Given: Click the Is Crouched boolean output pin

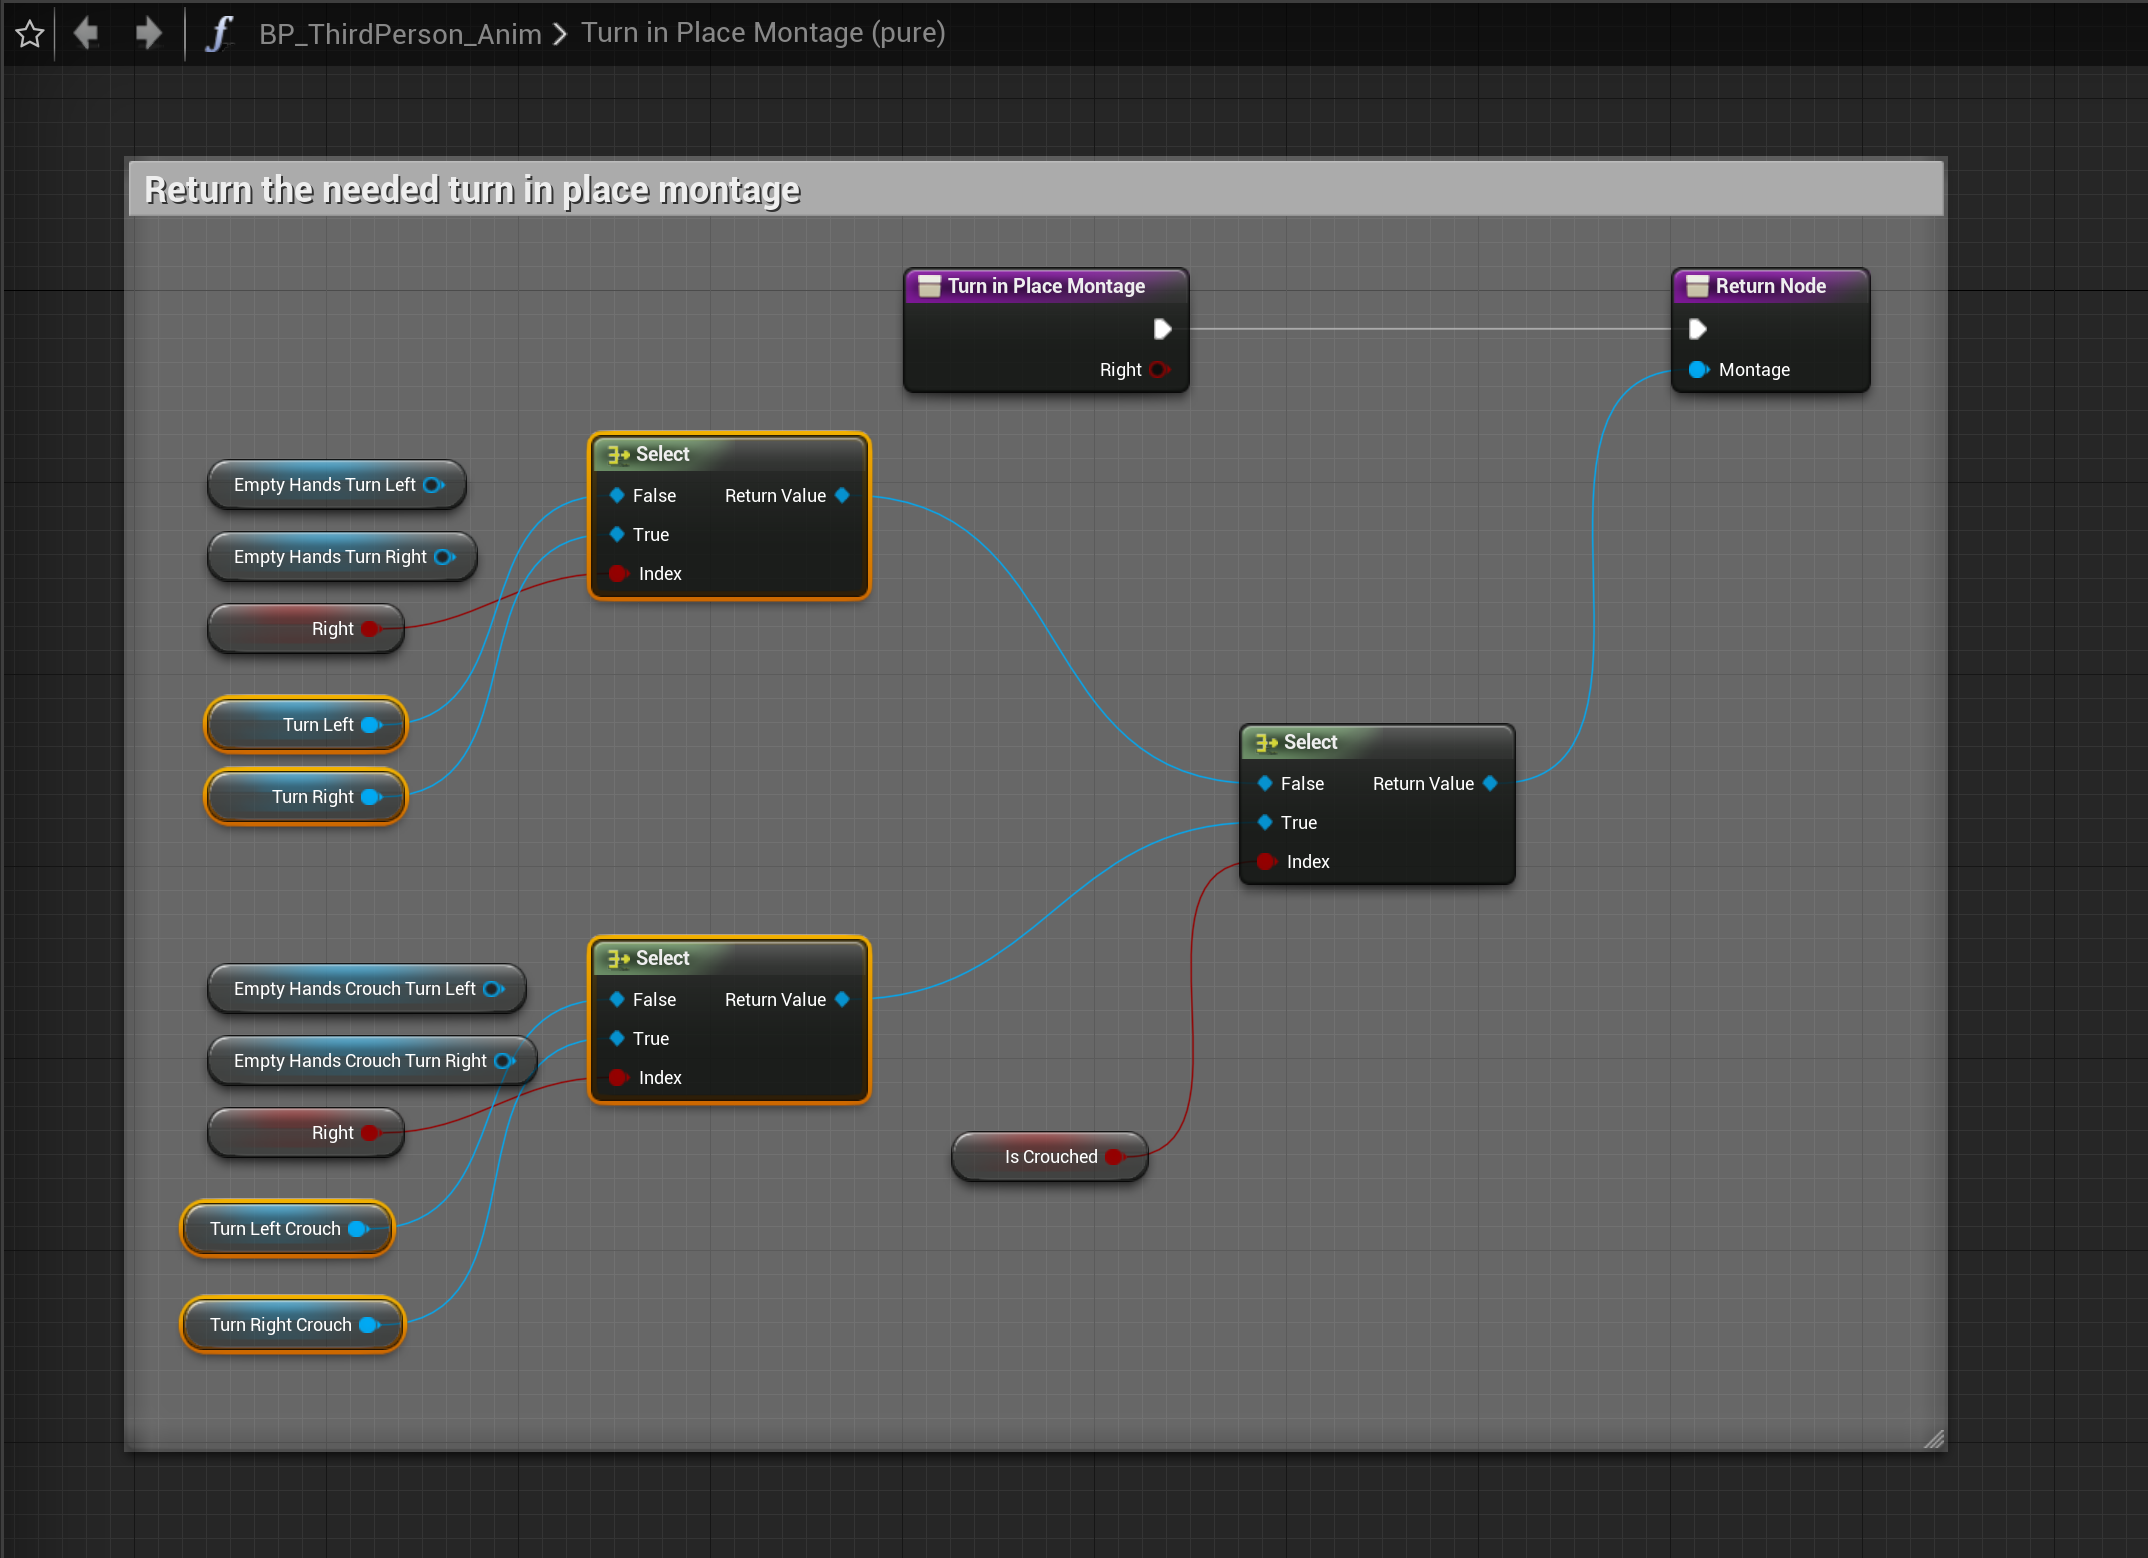Looking at the screenshot, I should tap(1115, 1157).
